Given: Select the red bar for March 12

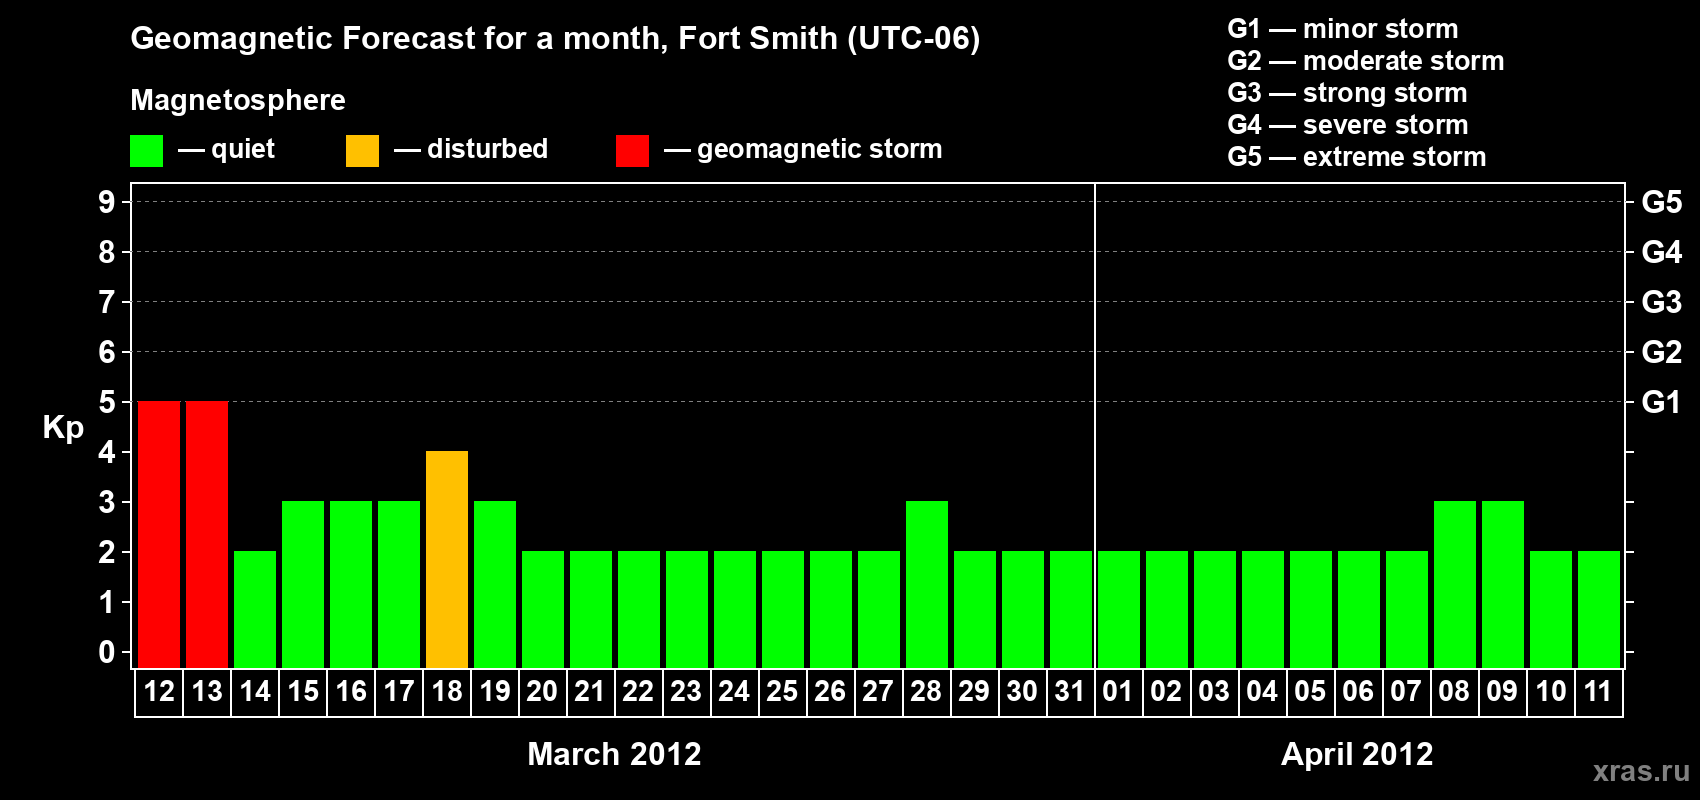Looking at the screenshot, I should click(159, 534).
